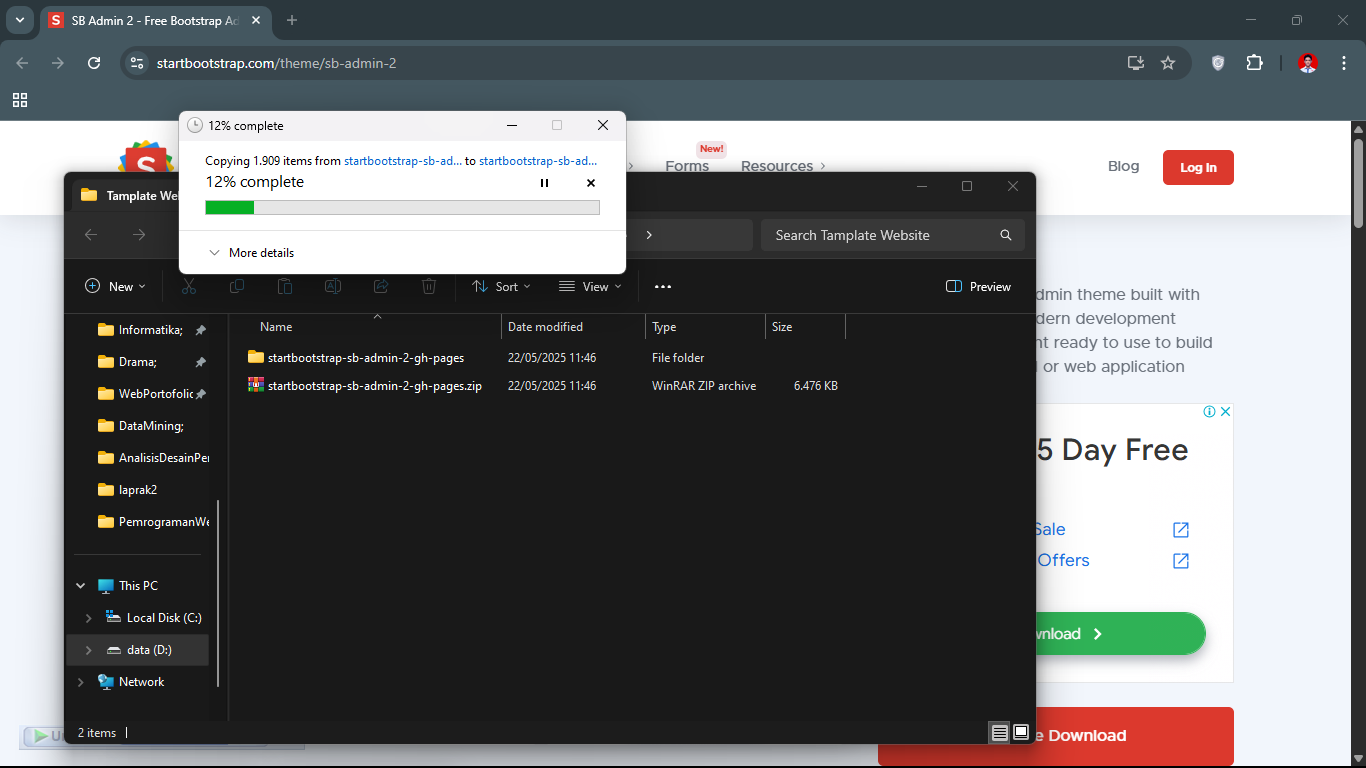
Task: Open the Sort dropdown menu
Action: point(501,287)
